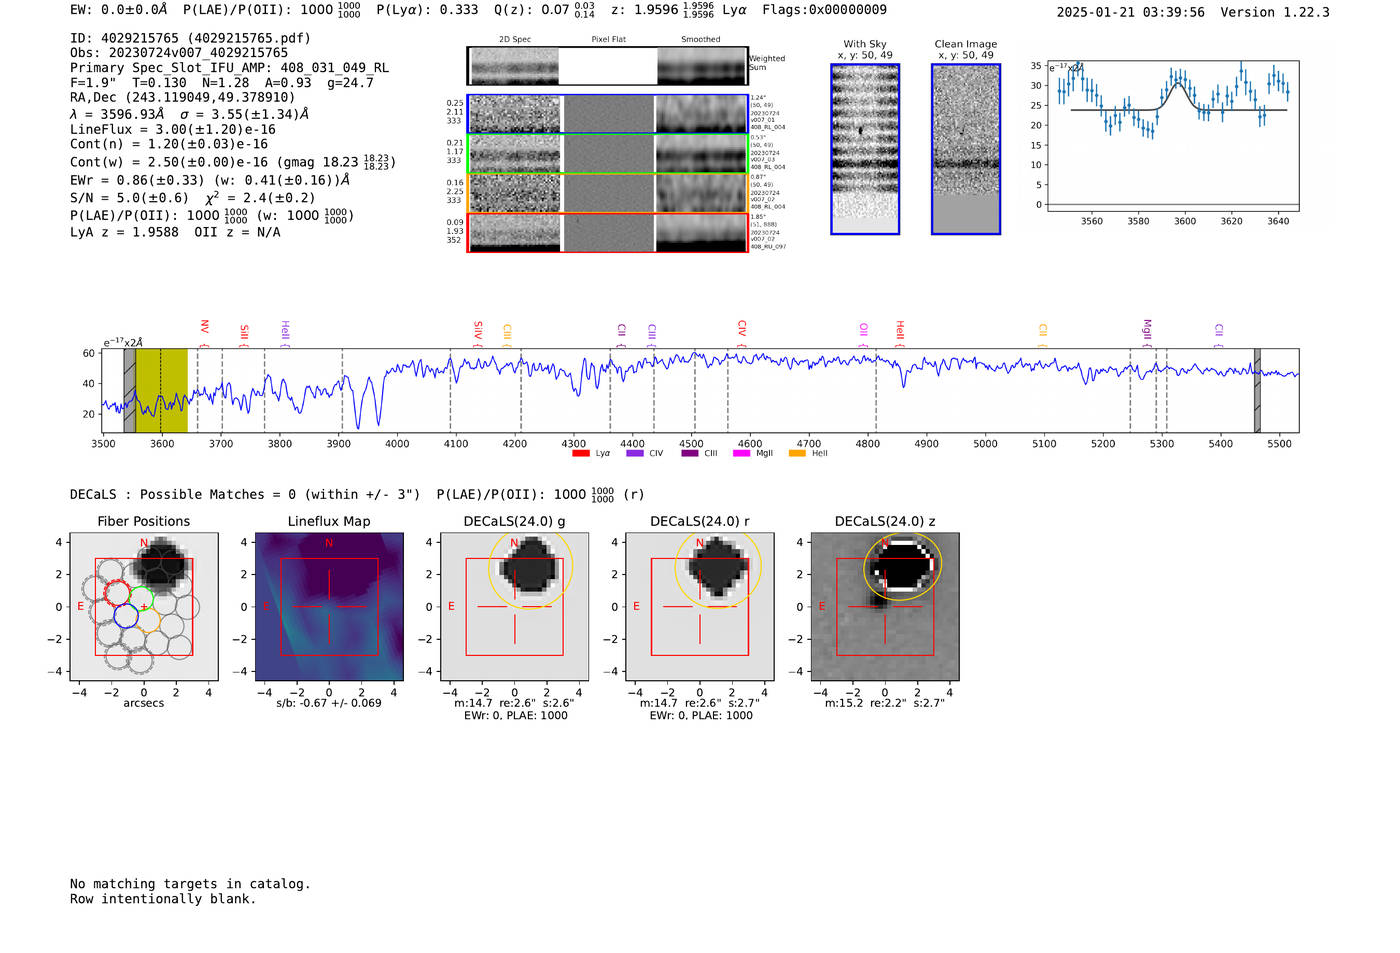The width and height of the screenshot is (1400, 953).
Task: Click the DECaLS(24.0) z cutout image
Action: click(x=884, y=607)
